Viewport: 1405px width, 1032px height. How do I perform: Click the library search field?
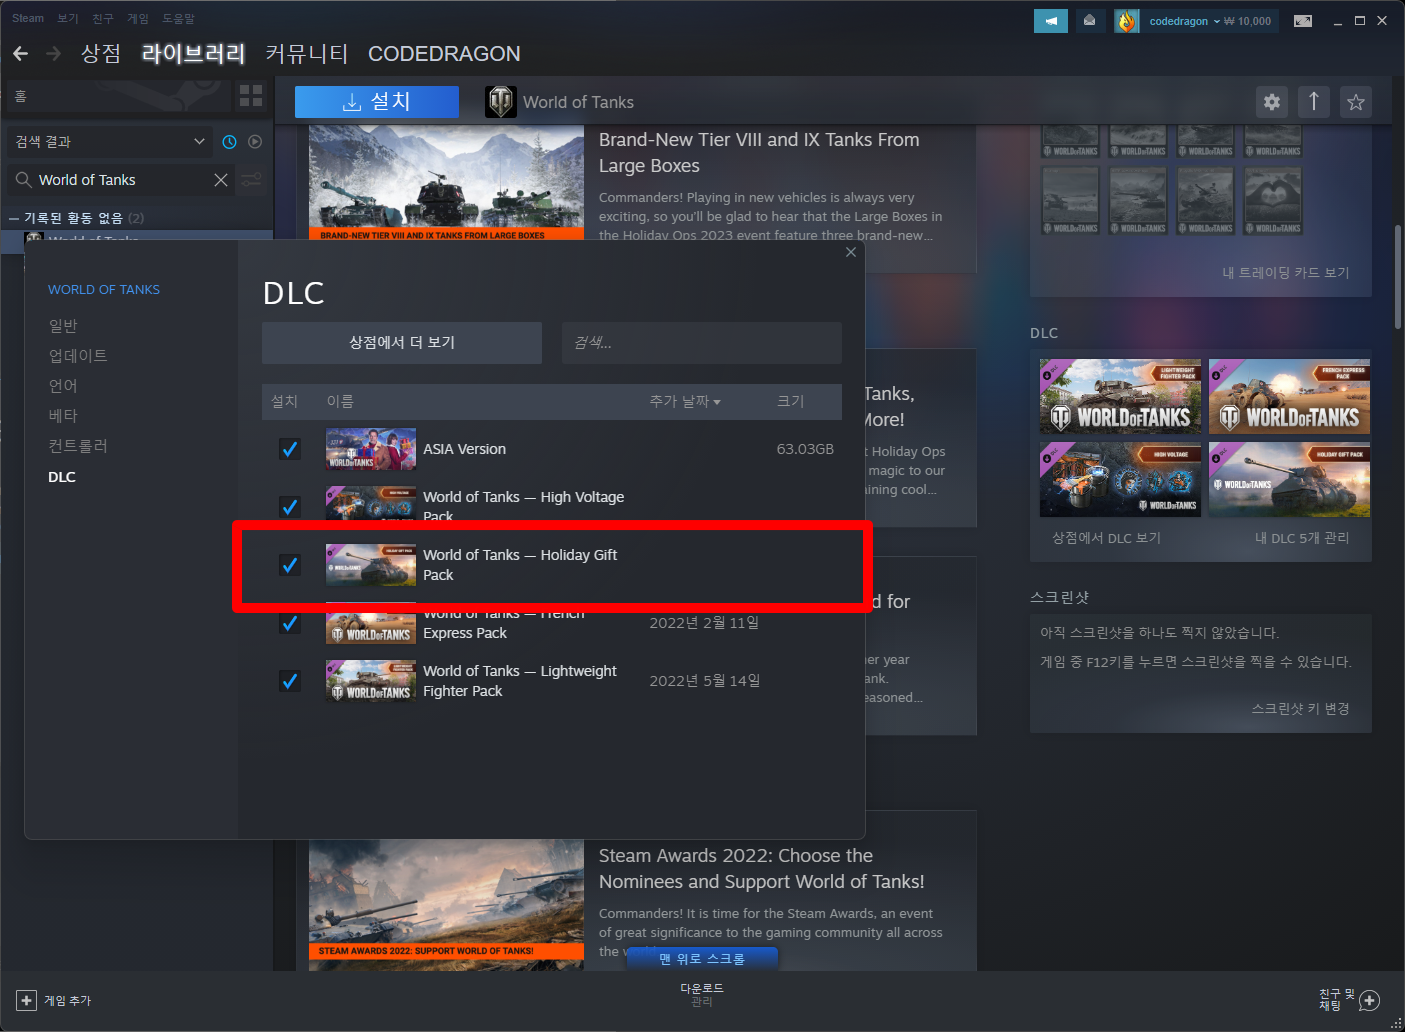[x=123, y=180]
